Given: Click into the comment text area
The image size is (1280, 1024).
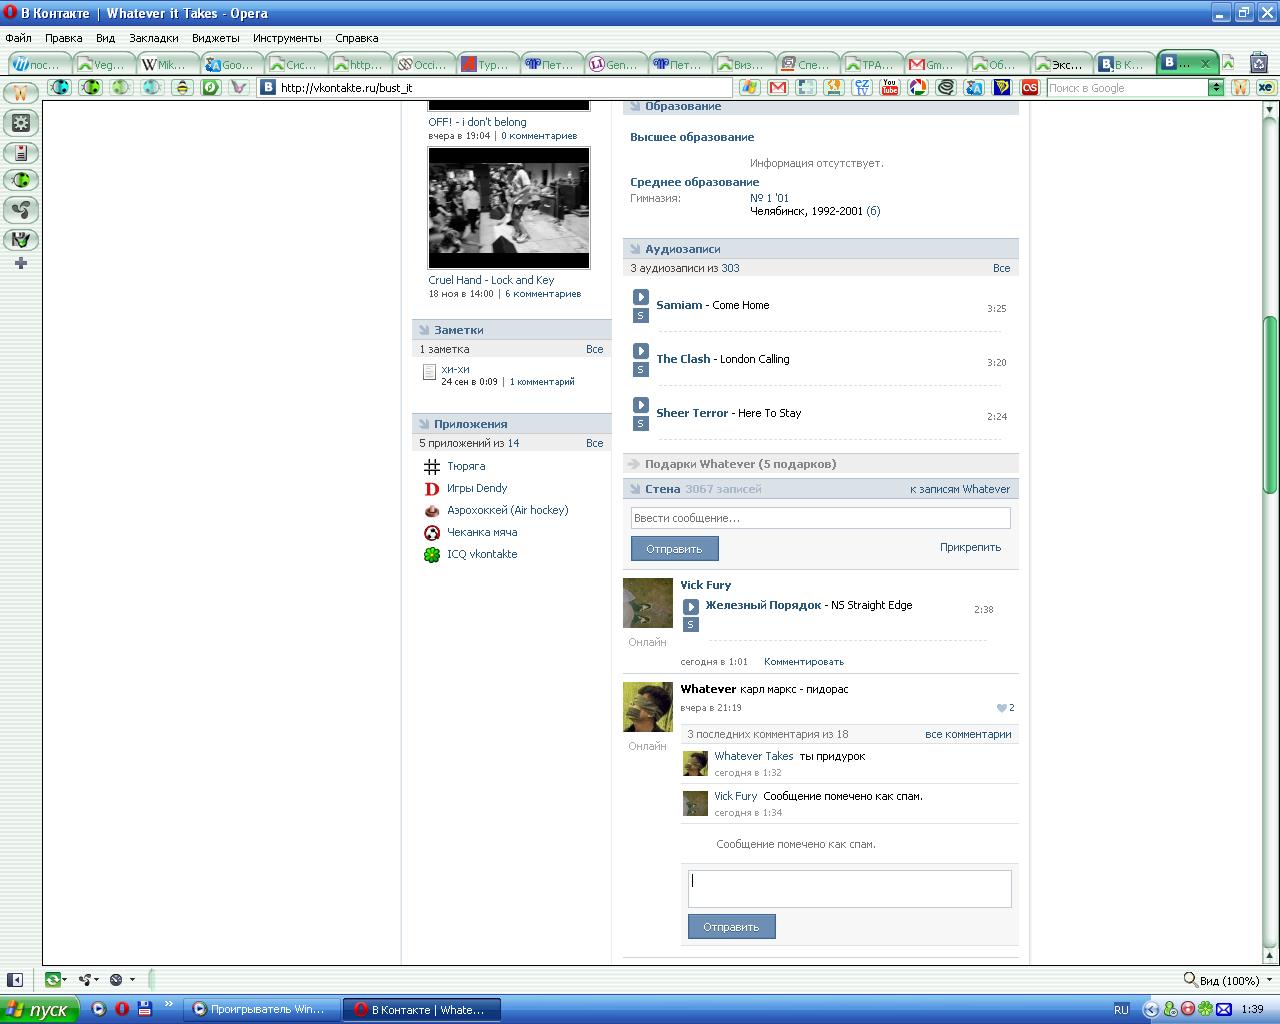Looking at the screenshot, I should pyautogui.click(x=849, y=888).
